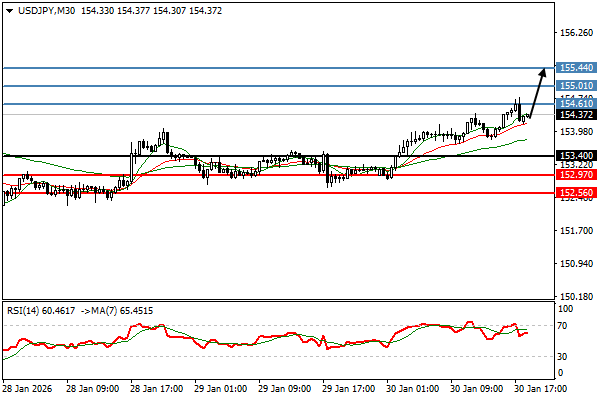This screenshot has width=600, height=400.
Task: Click the 154.610 blue level tag
Action: coord(576,104)
